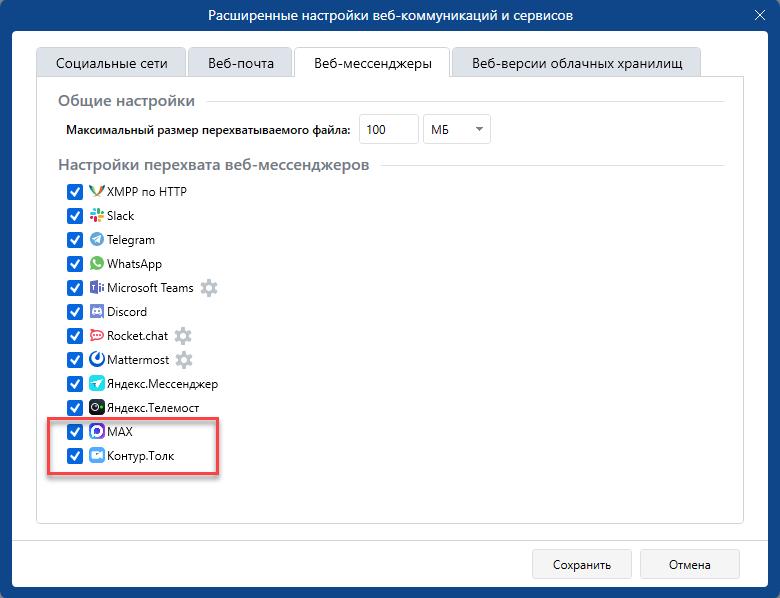The width and height of the screenshot is (780, 598).
Task: Uncheck the XMPP по HTTP checkbox
Action: coord(75,192)
